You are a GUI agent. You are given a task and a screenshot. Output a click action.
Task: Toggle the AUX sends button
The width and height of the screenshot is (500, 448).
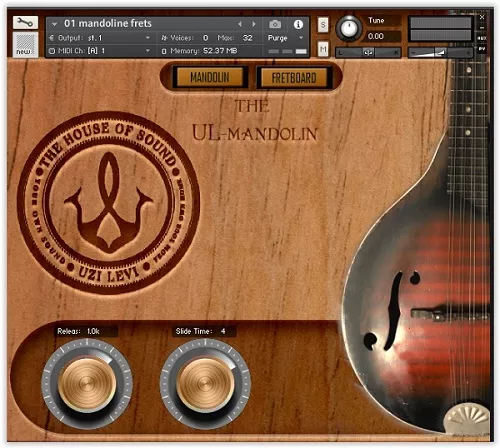click(482, 38)
